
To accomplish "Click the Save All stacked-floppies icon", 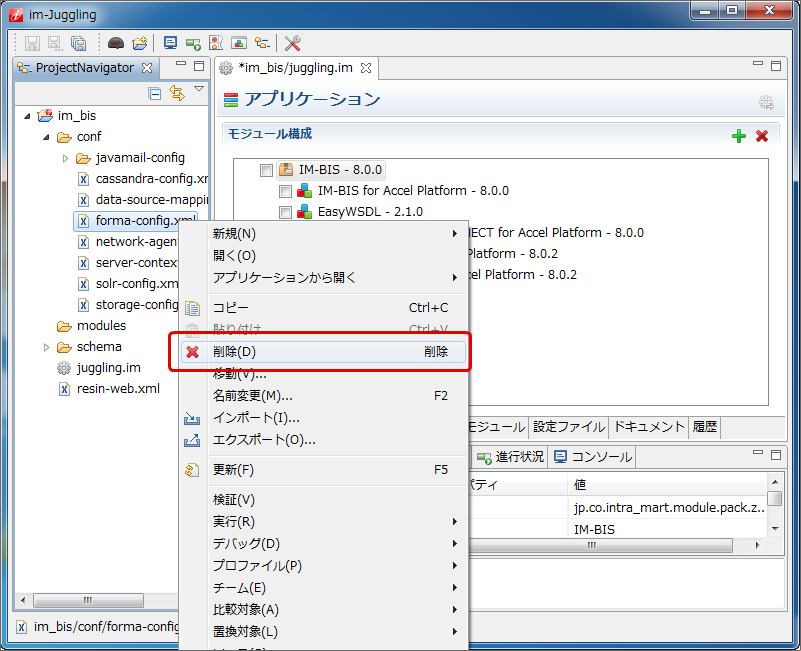I will pos(78,43).
